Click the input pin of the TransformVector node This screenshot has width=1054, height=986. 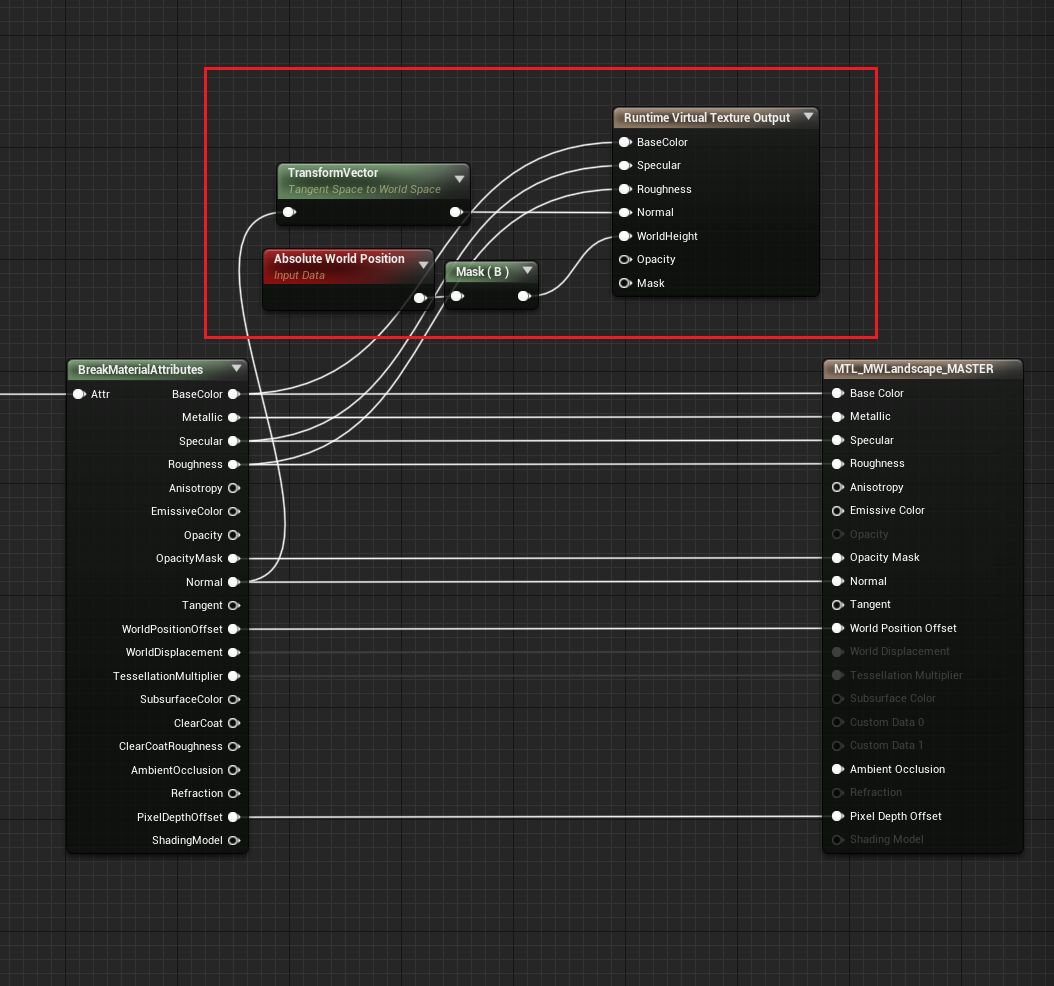tap(289, 212)
